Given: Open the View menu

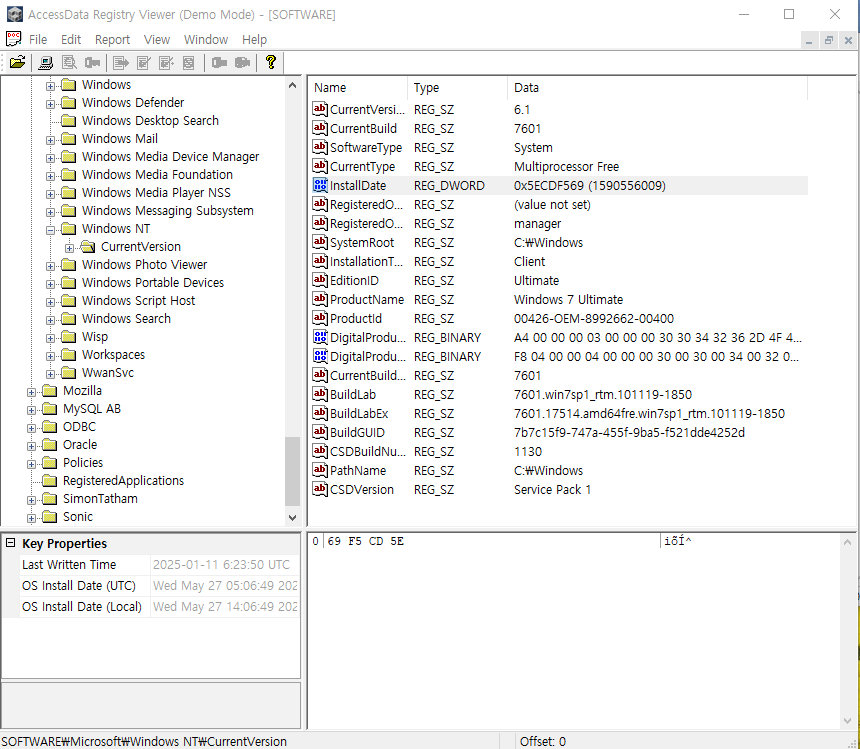Looking at the screenshot, I should point(157,39).
